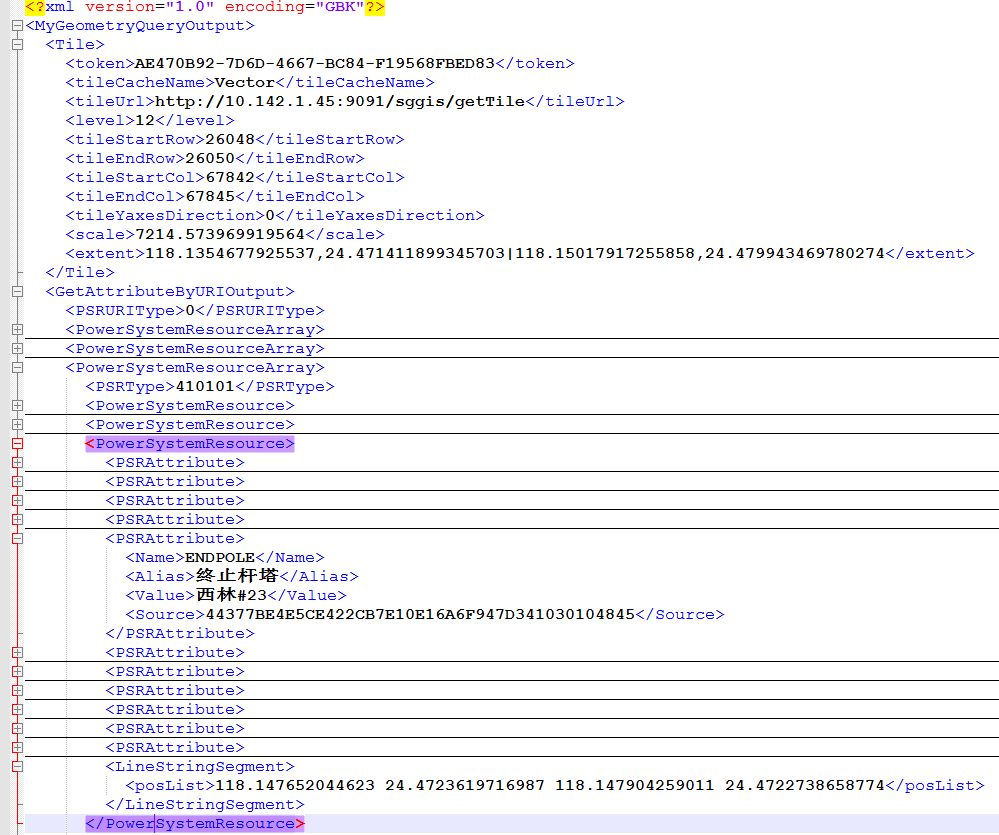Image resolution: width=999 pixels, height=835 pixels.
Task: Click the XML declaration encoding="GBK"
Action: pos(294,7)
